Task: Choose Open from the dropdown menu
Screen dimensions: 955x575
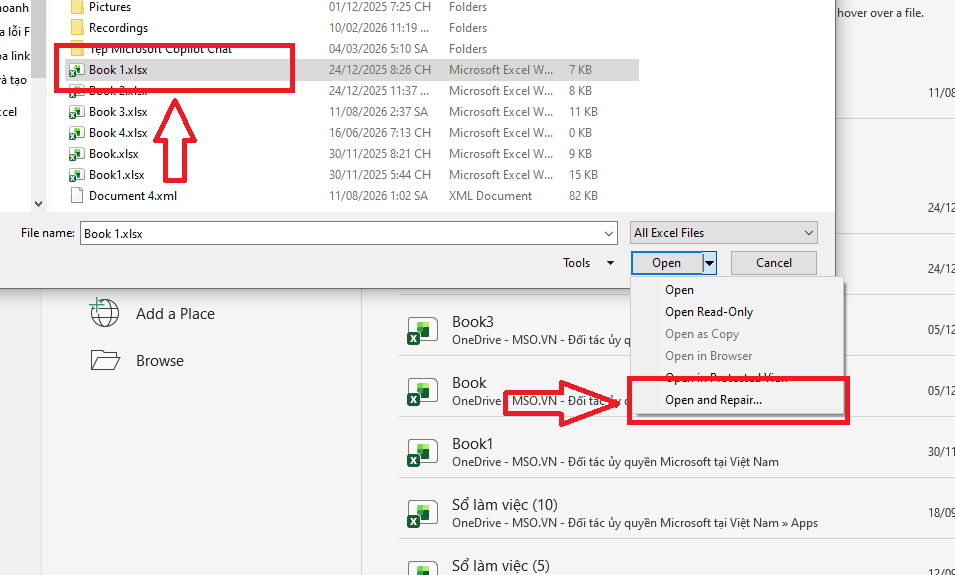Action: click(x=679, y=290)
